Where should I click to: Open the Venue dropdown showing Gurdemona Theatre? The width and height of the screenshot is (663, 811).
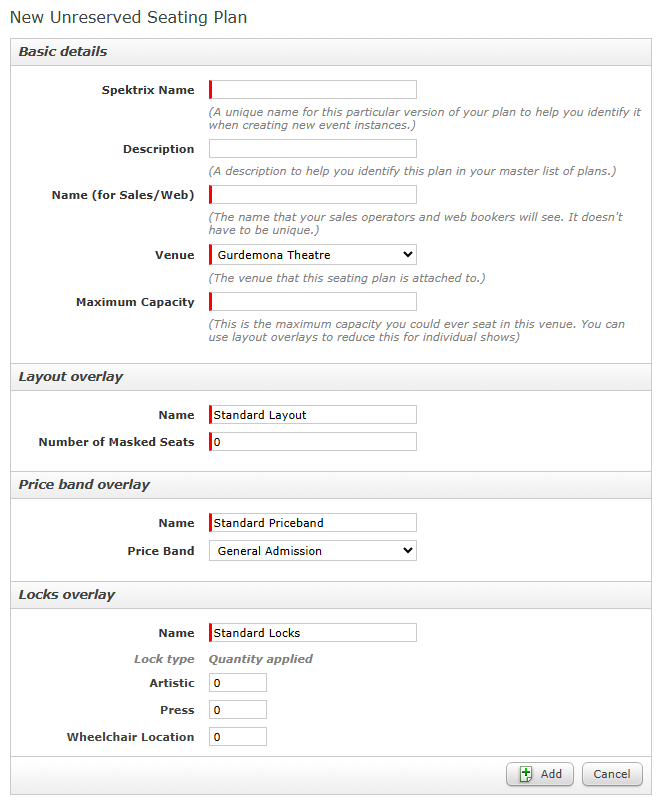(313, 255)
